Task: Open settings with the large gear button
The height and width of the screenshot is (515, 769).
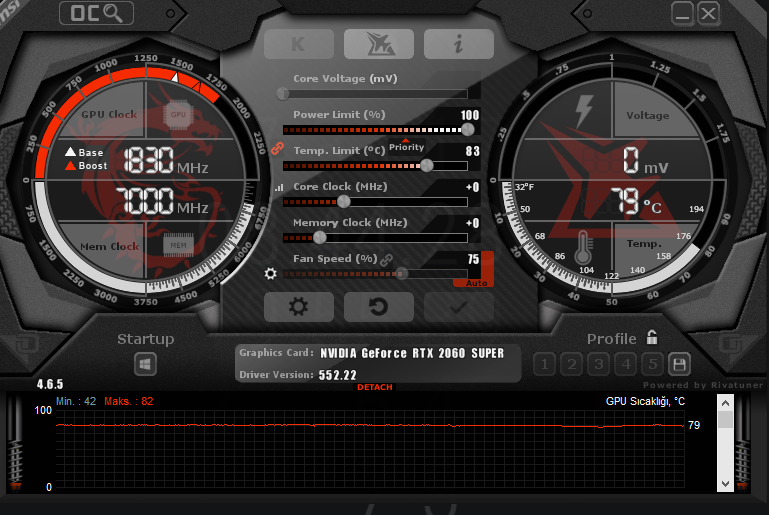Action: [x=299, y=307]
